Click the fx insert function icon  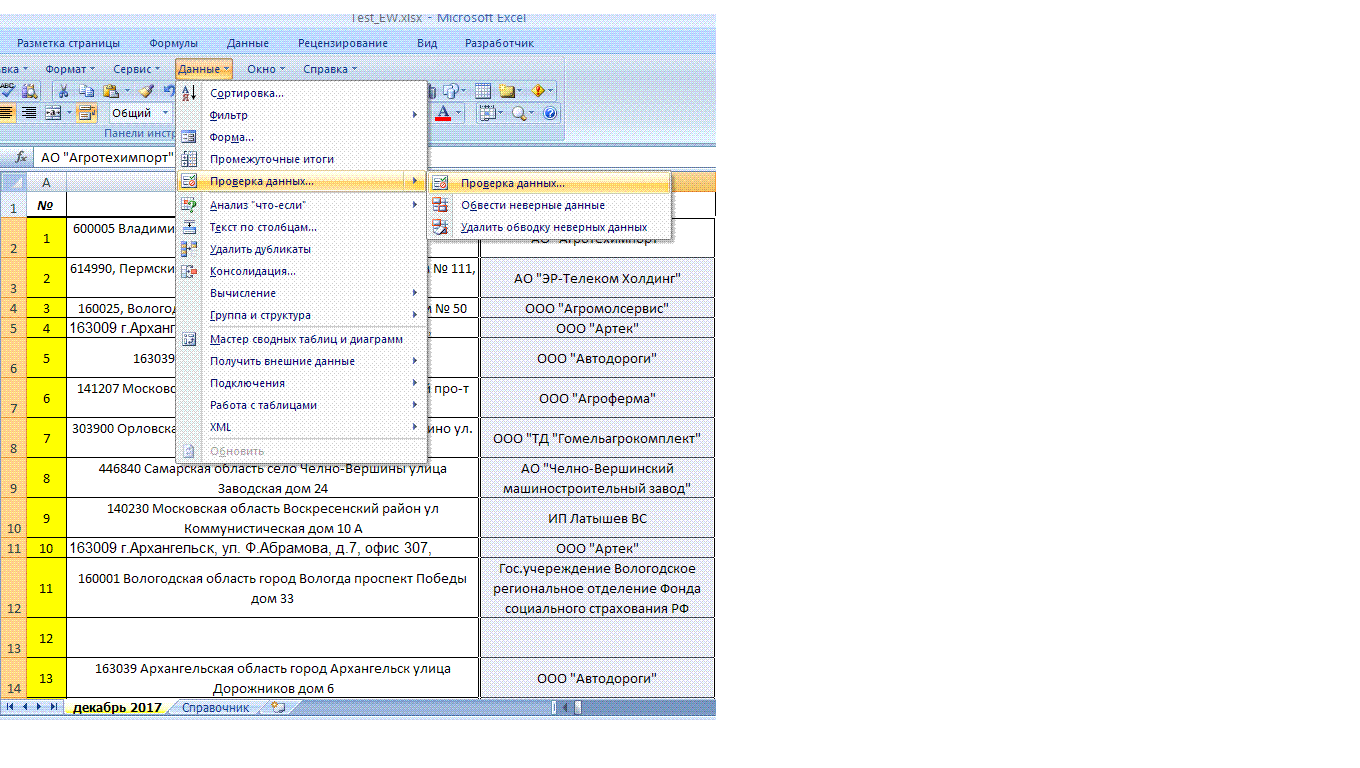click(x=20, y=158)
